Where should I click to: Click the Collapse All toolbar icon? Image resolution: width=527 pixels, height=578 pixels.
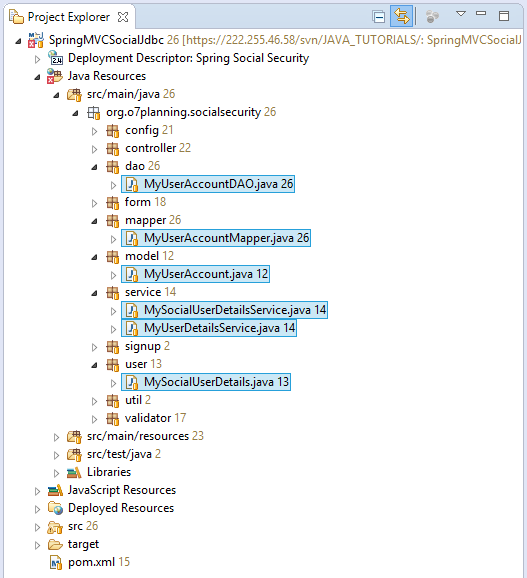(x=378, y=17)
